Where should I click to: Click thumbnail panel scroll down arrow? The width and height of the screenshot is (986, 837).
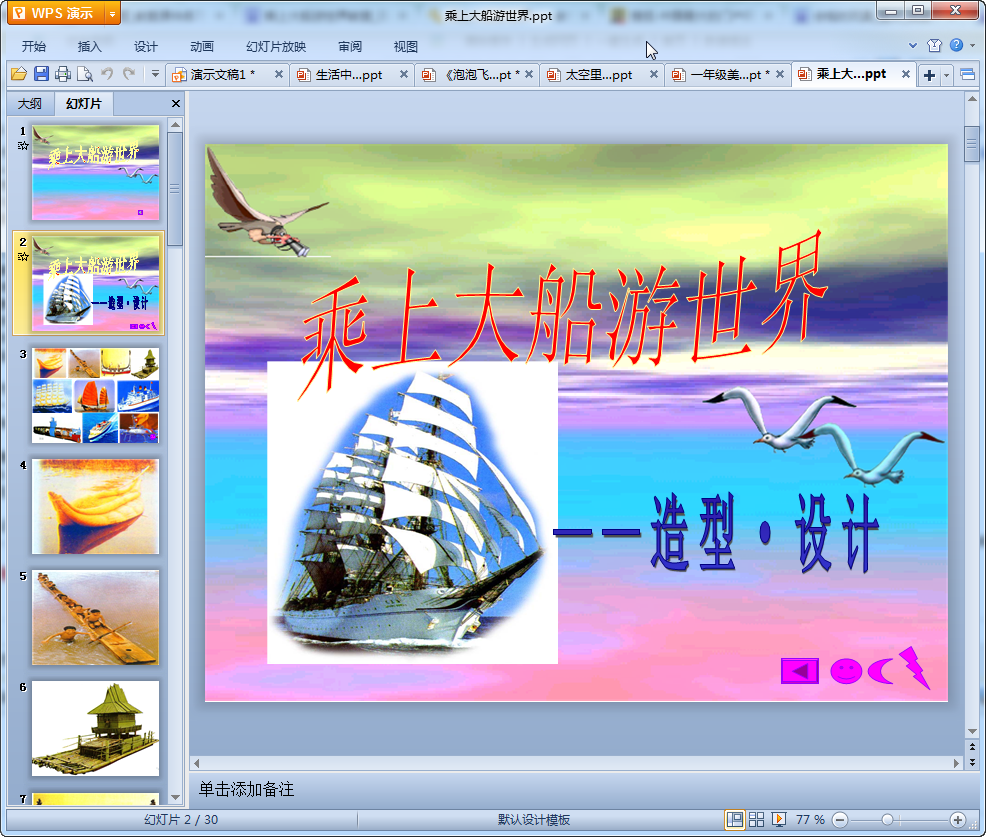click(175, 797)
